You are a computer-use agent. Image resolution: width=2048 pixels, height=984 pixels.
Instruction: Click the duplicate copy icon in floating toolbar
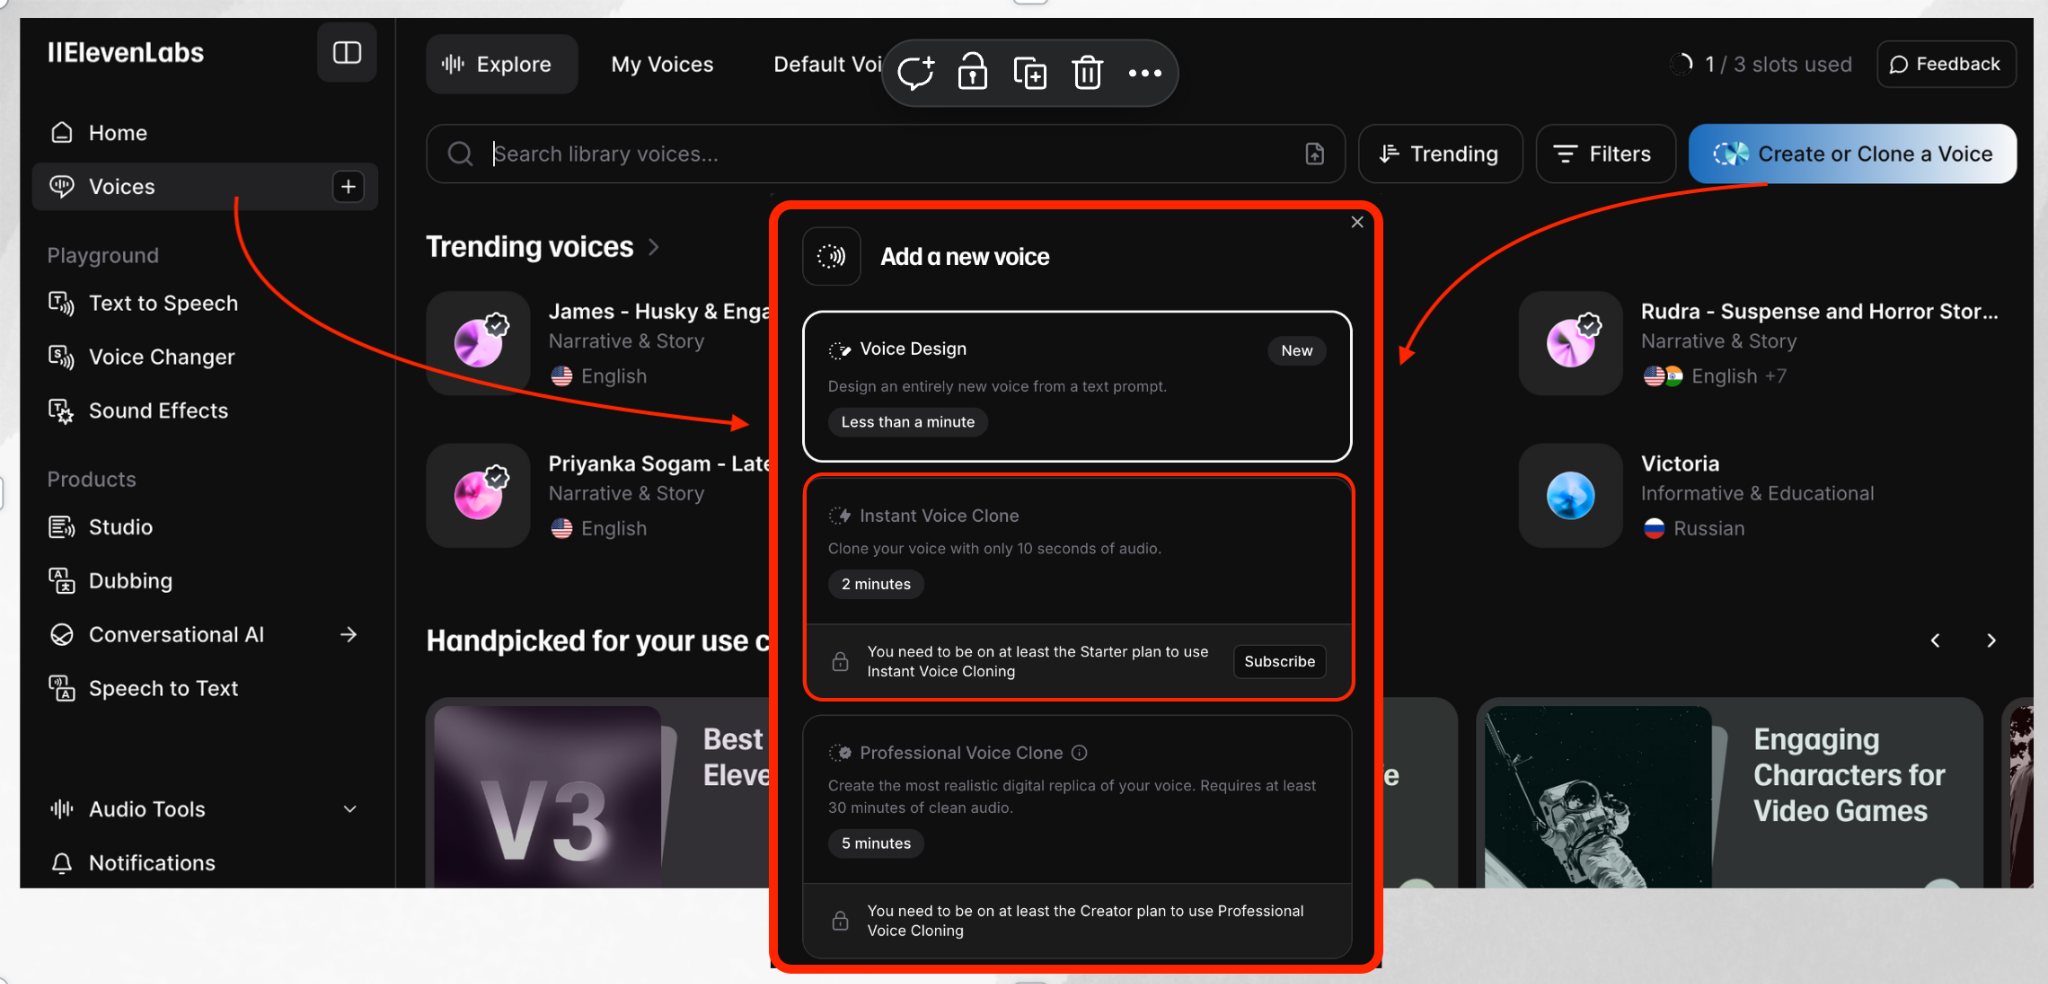(1030, 73)
